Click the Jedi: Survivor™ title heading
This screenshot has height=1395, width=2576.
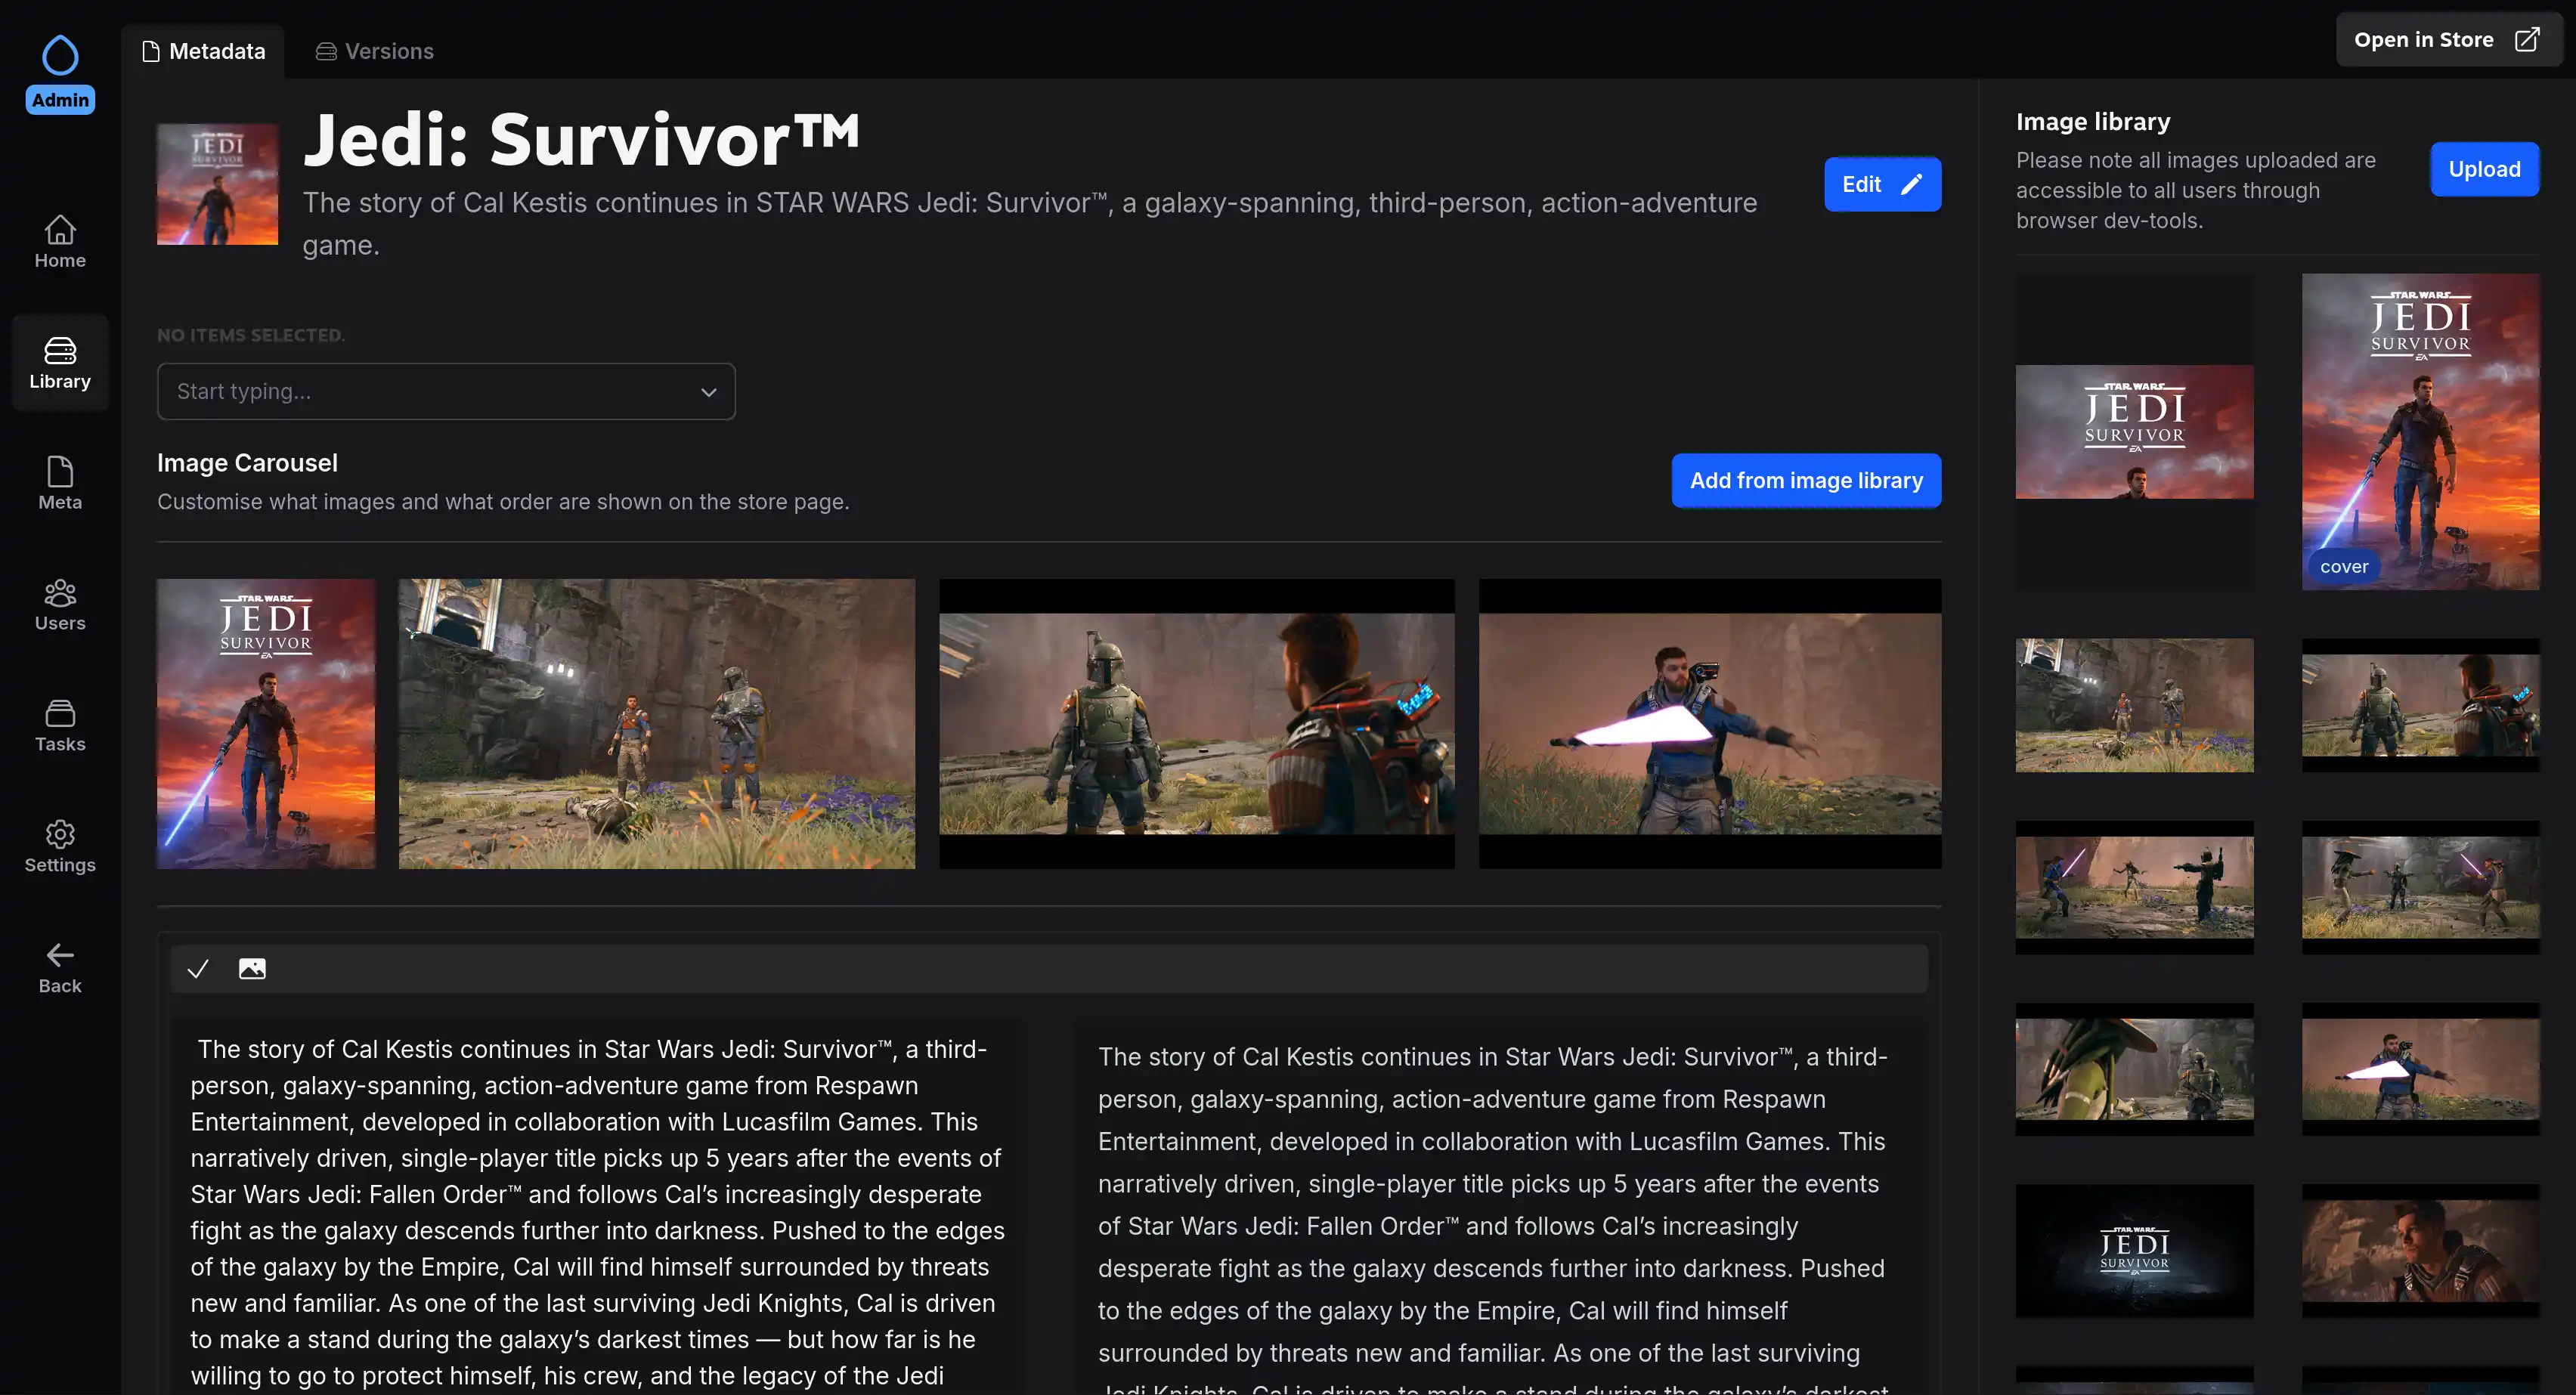point(581,139)
